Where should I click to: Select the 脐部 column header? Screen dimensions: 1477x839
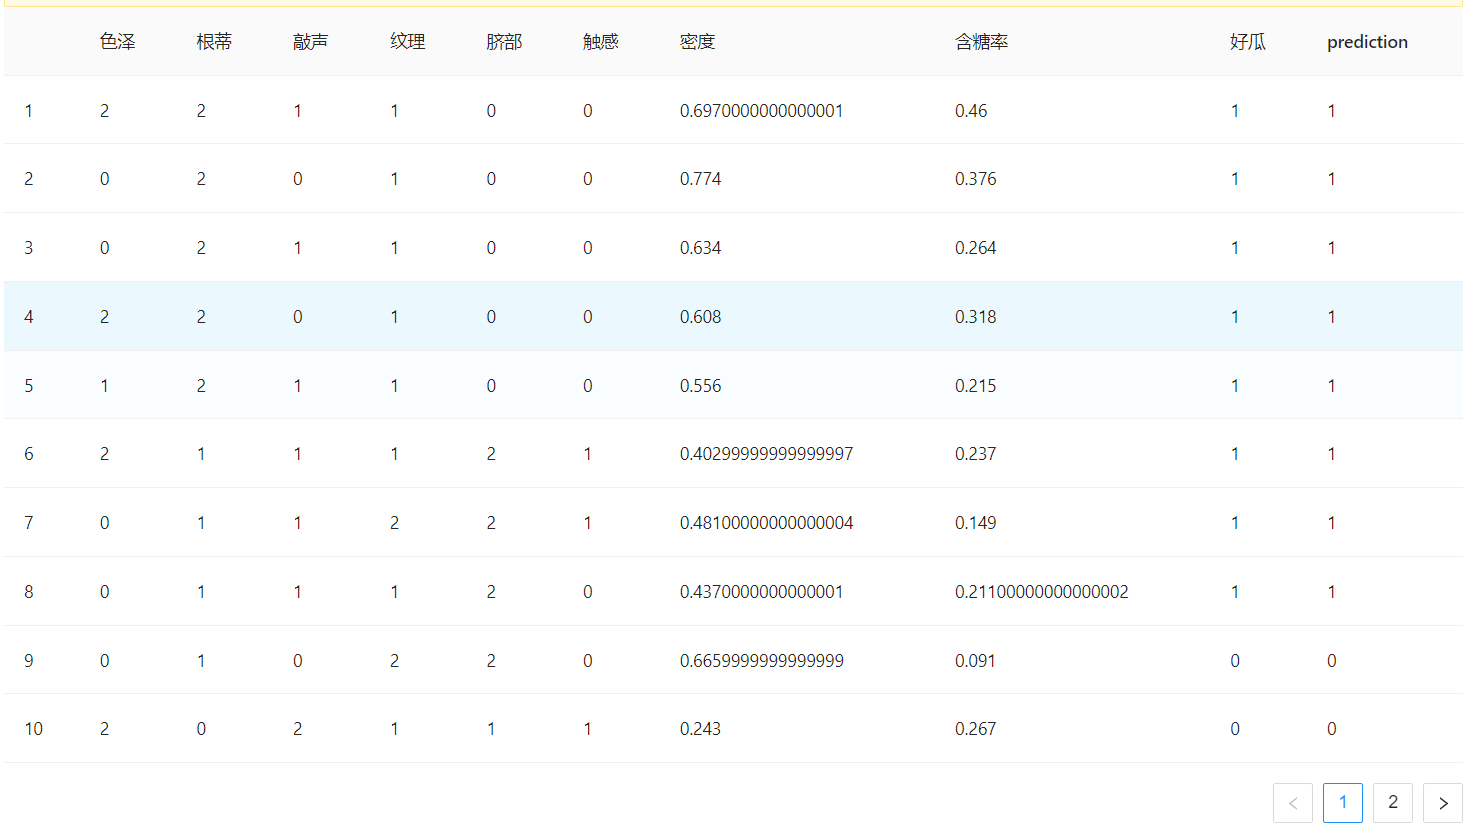point(504,42)
